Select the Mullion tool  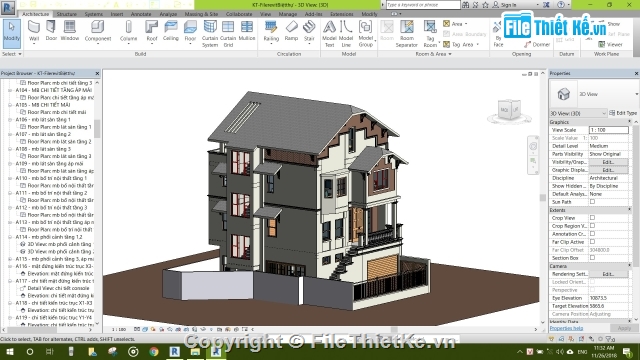pyautogui.click(x=247, y=32)
